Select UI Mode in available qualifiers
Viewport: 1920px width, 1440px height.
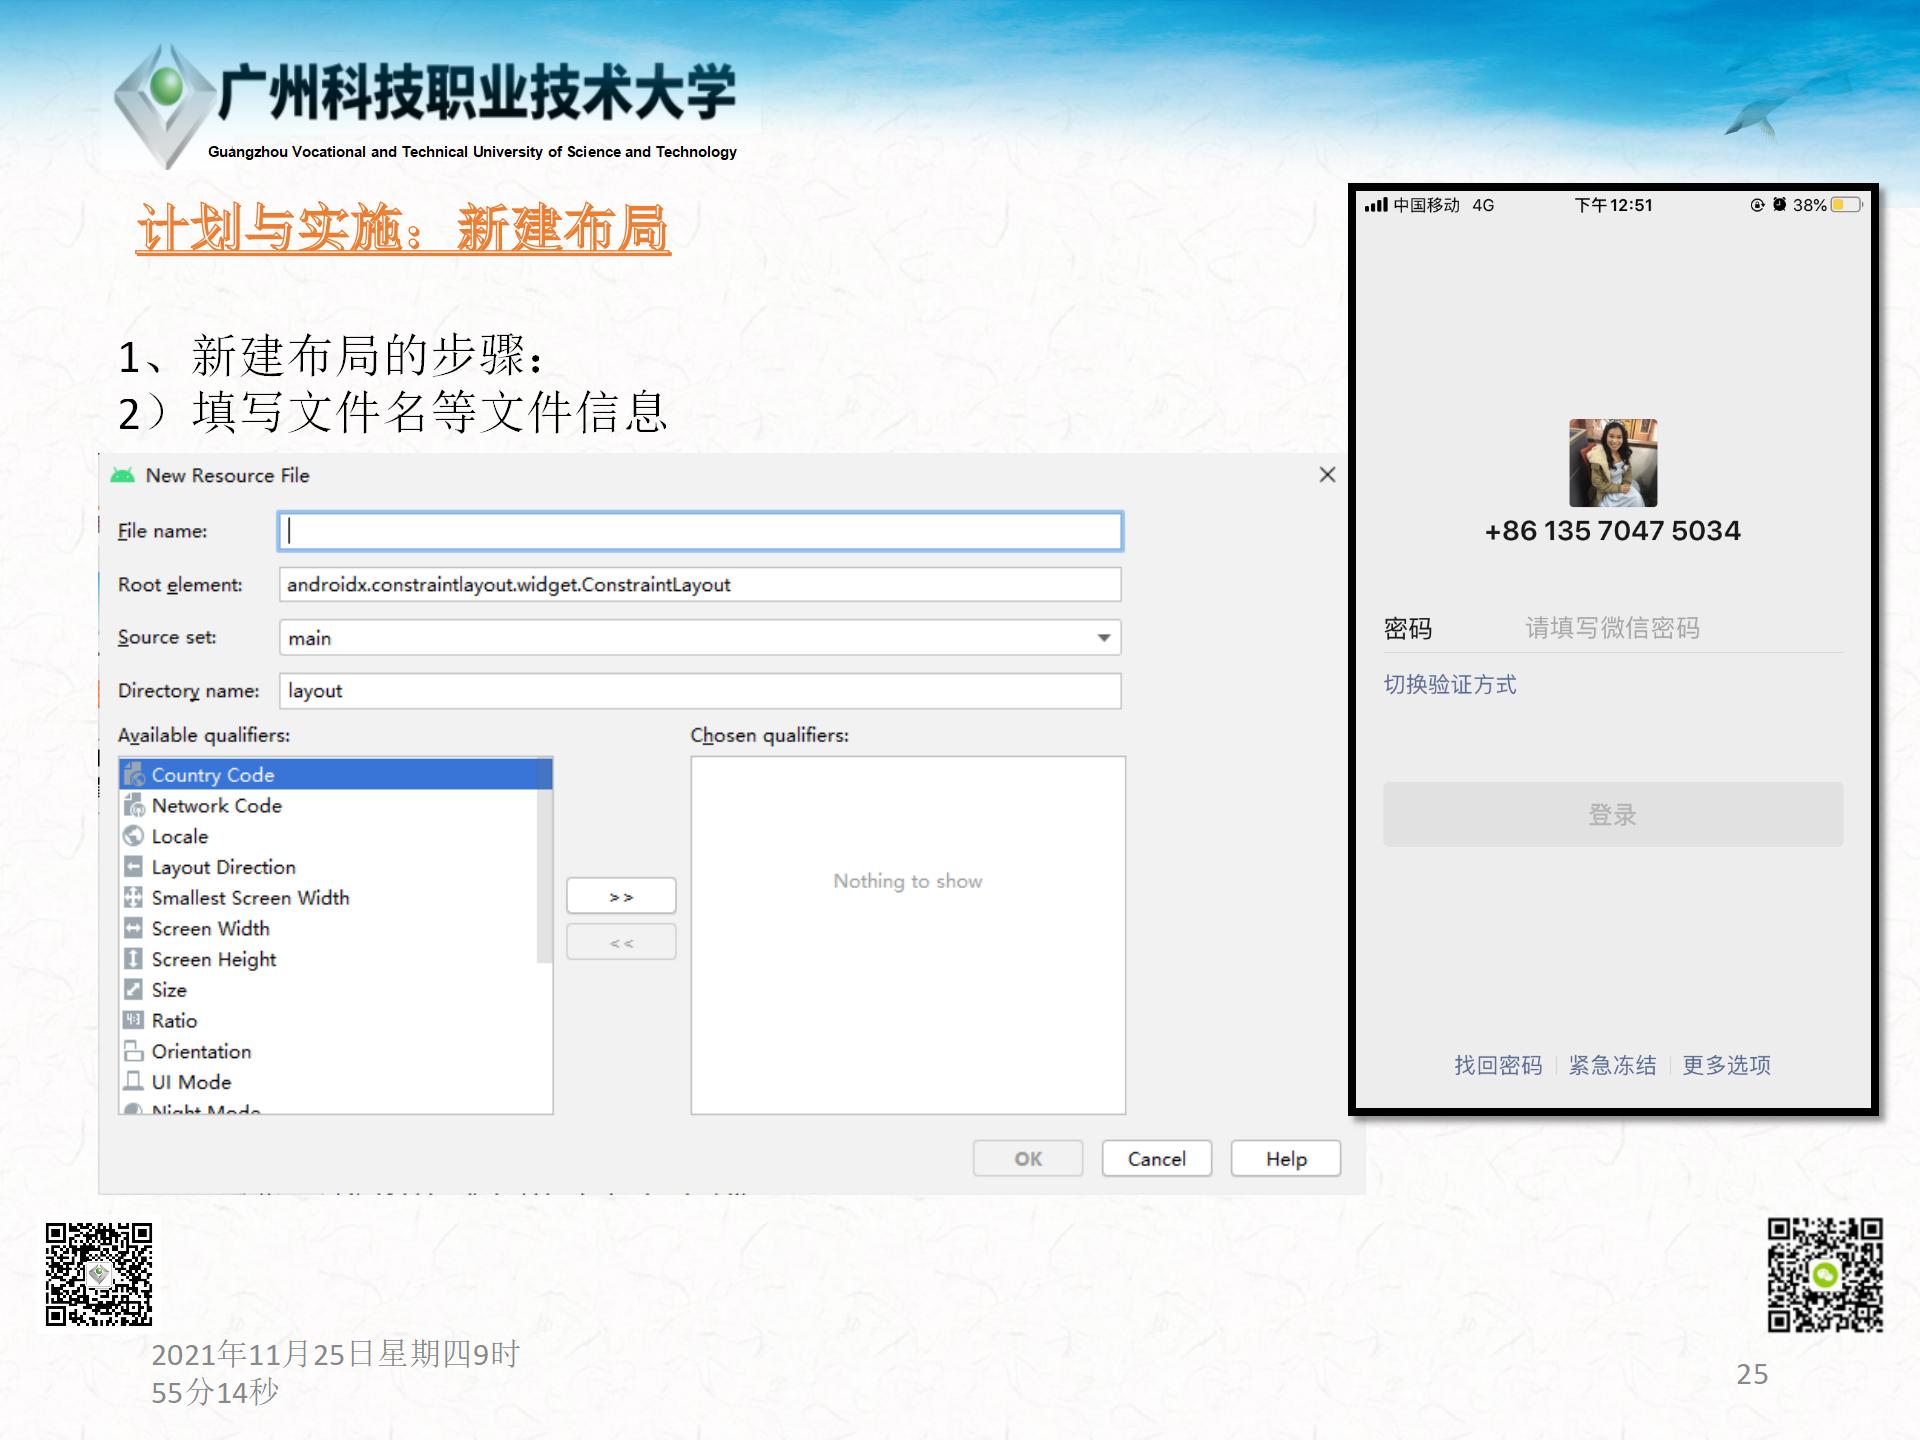point(191,1083)
